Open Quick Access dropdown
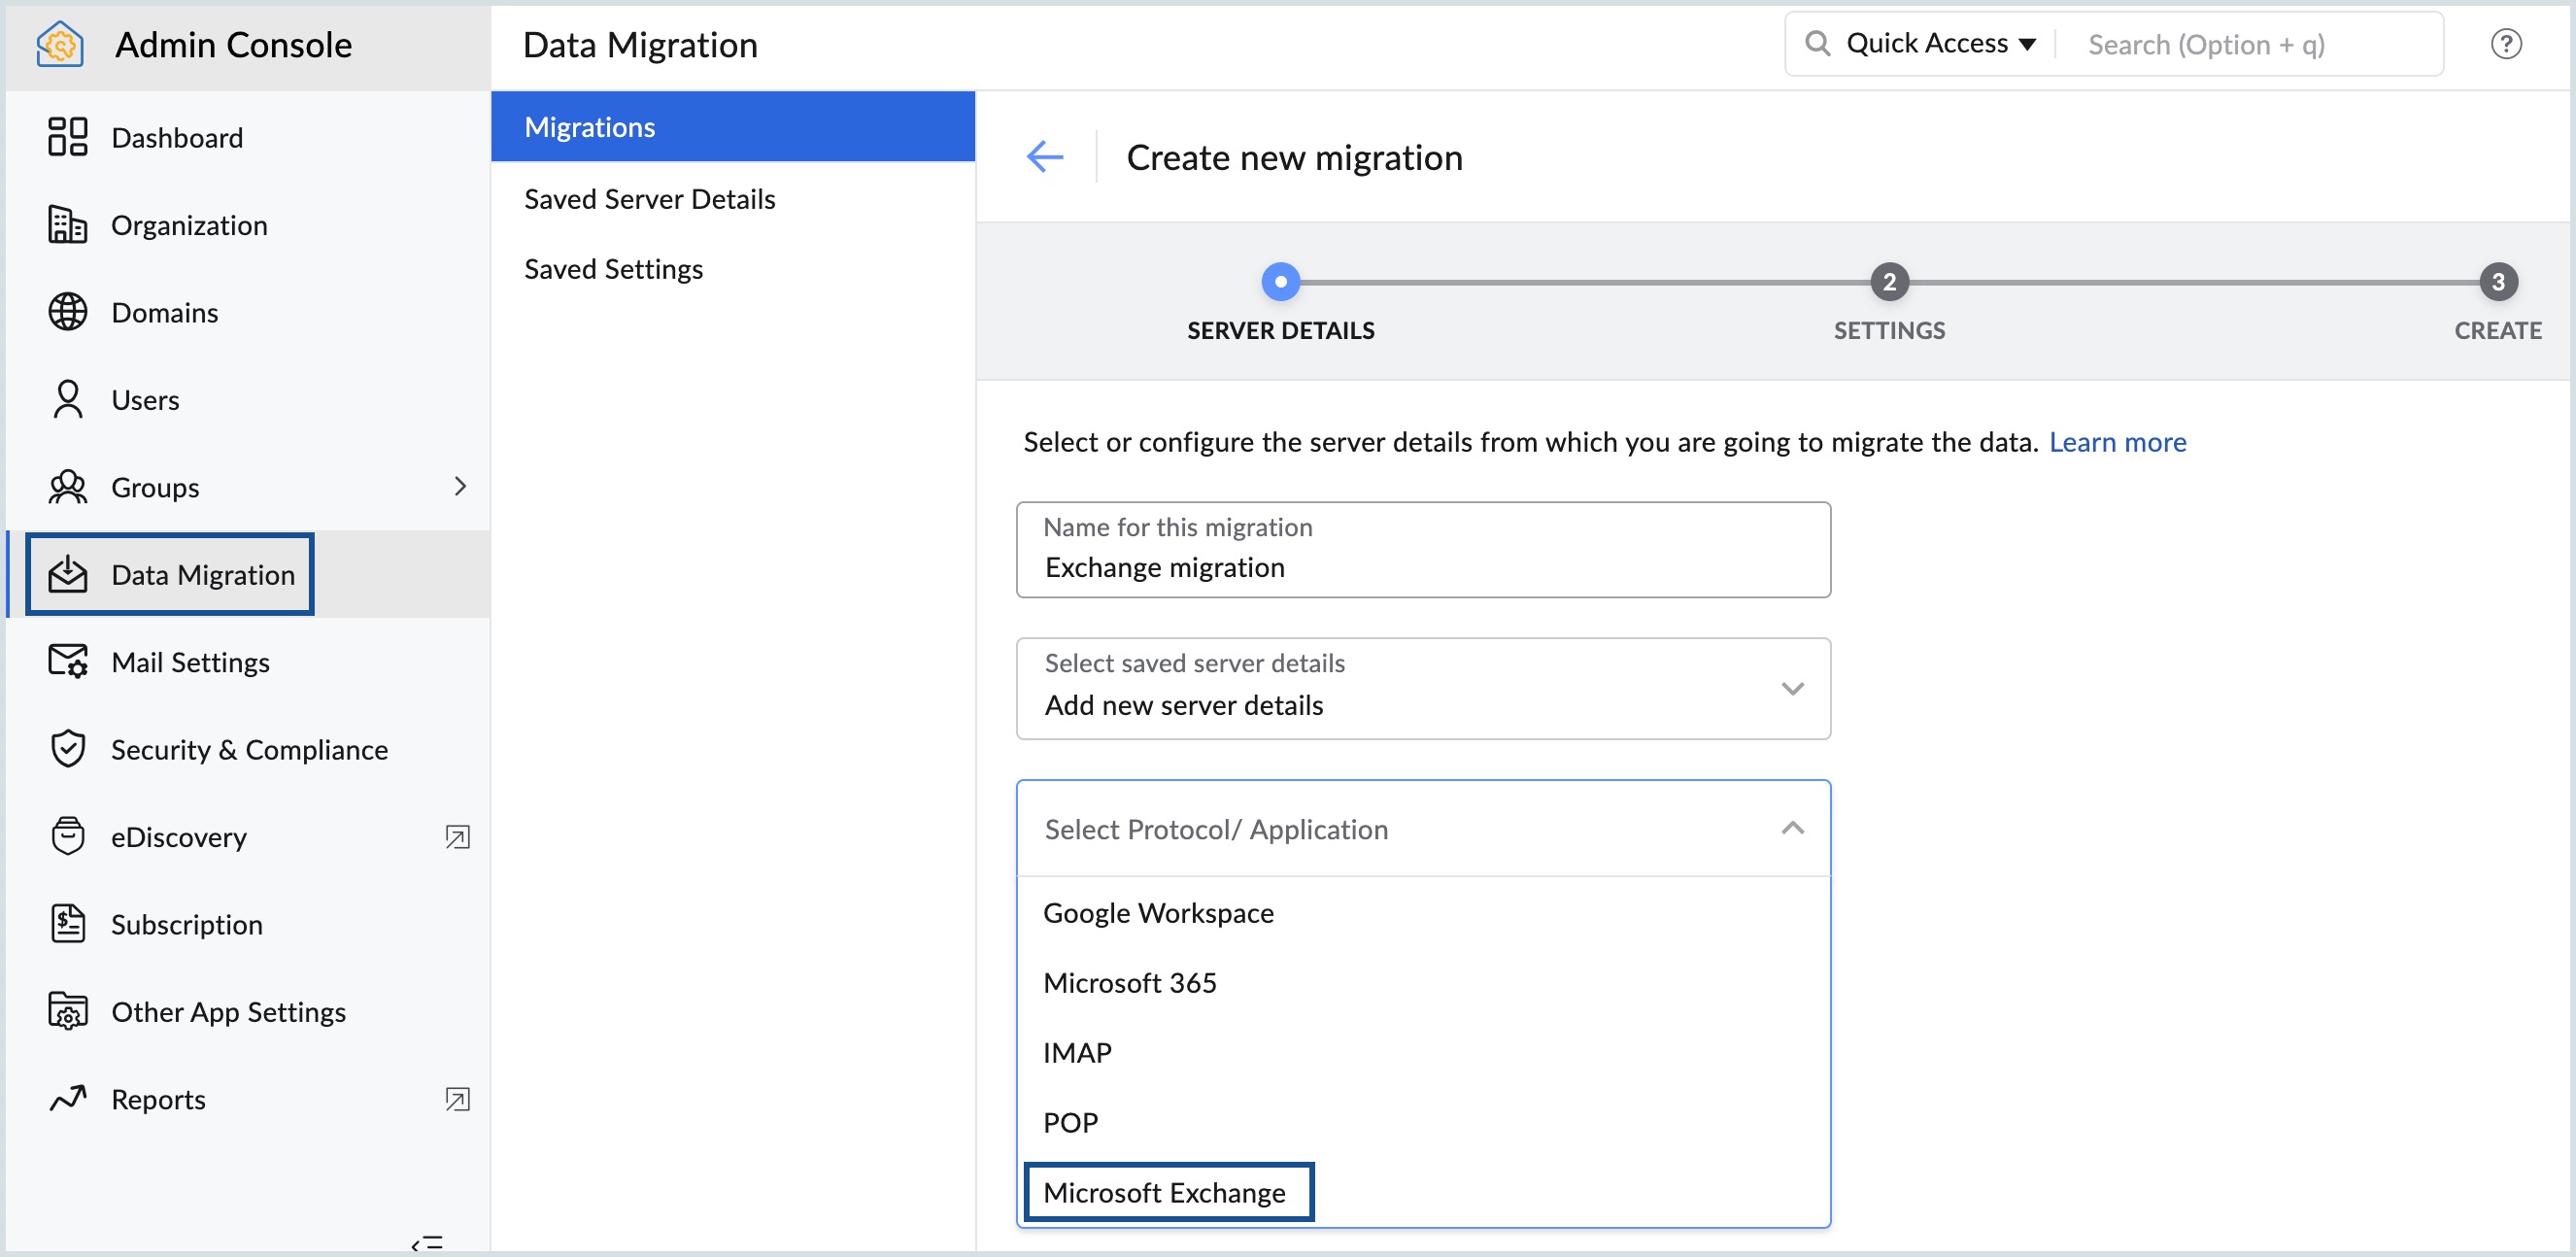This screenshot has width=2576, height=1257. pyautogui.click(x=1940, y=44)
